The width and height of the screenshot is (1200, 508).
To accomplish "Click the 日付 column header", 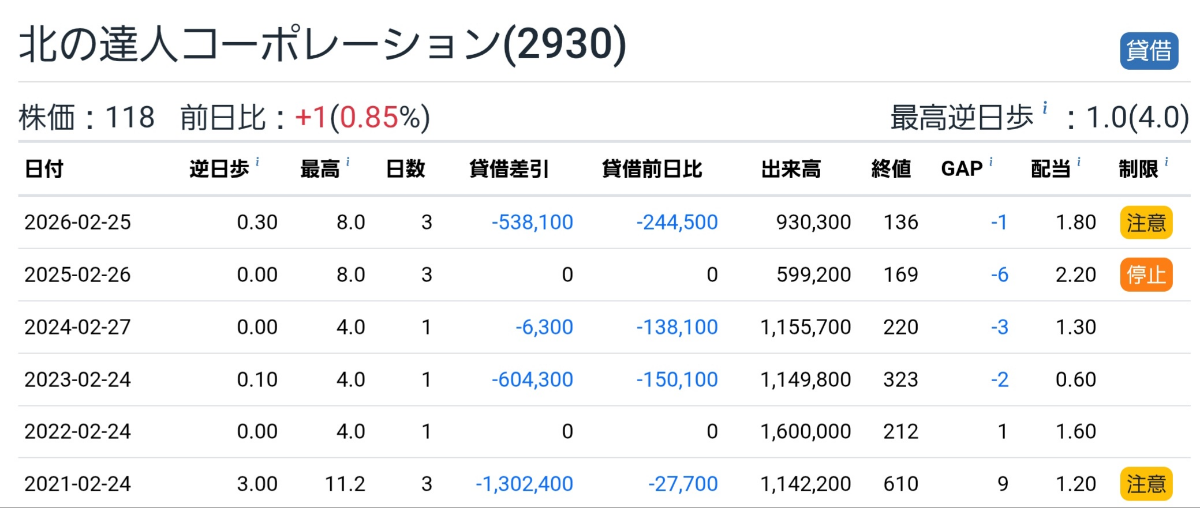I will [43, 169].
